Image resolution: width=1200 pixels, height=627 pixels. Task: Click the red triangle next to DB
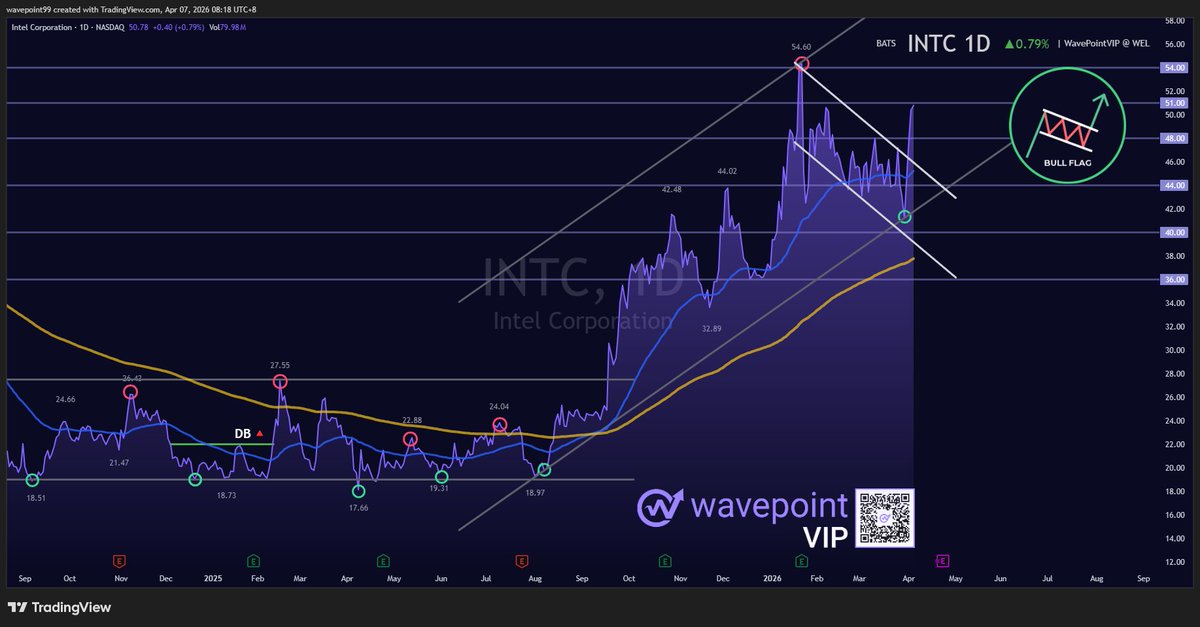pos(260,433)
